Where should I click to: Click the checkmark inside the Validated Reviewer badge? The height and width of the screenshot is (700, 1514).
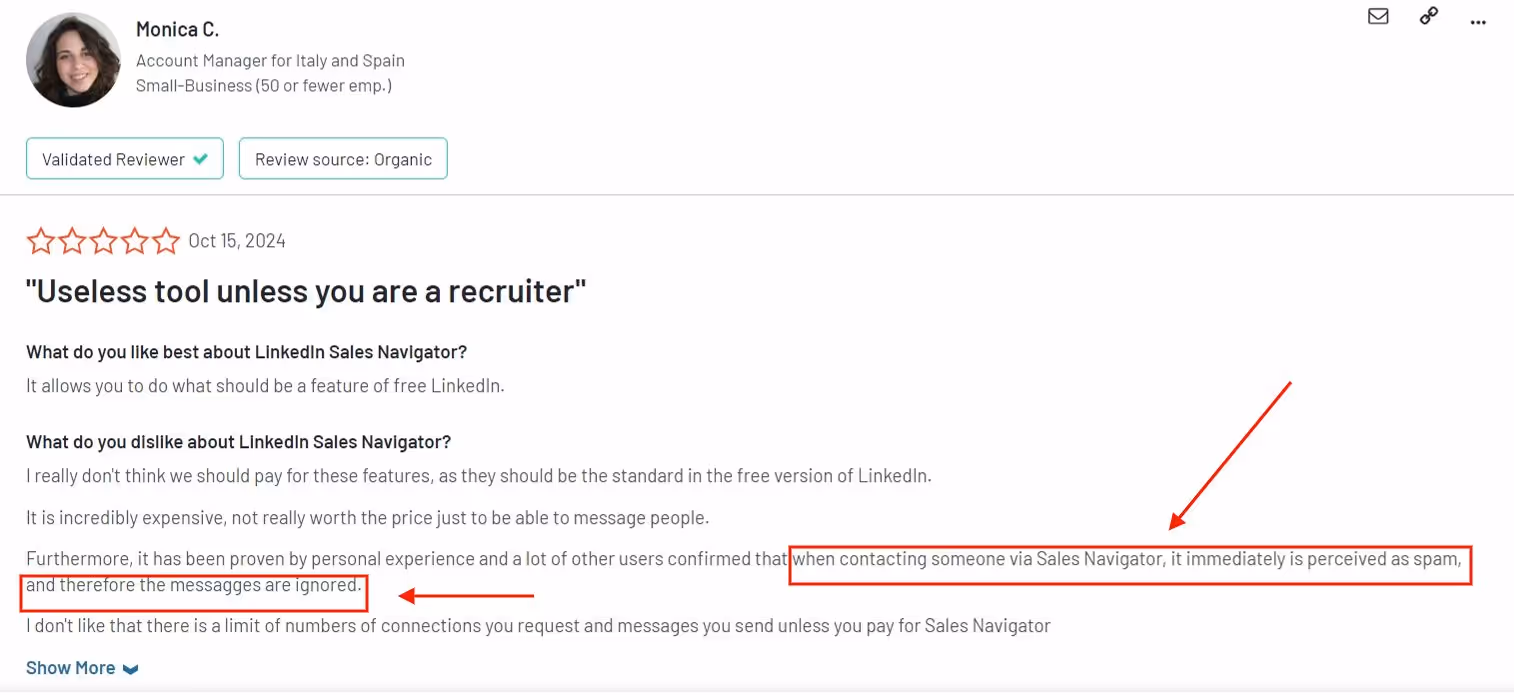(x=201, y=158)
